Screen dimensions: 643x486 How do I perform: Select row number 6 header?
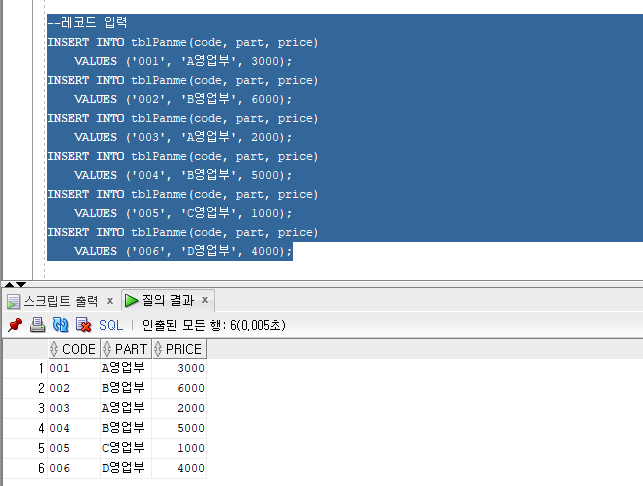[25, 468]
